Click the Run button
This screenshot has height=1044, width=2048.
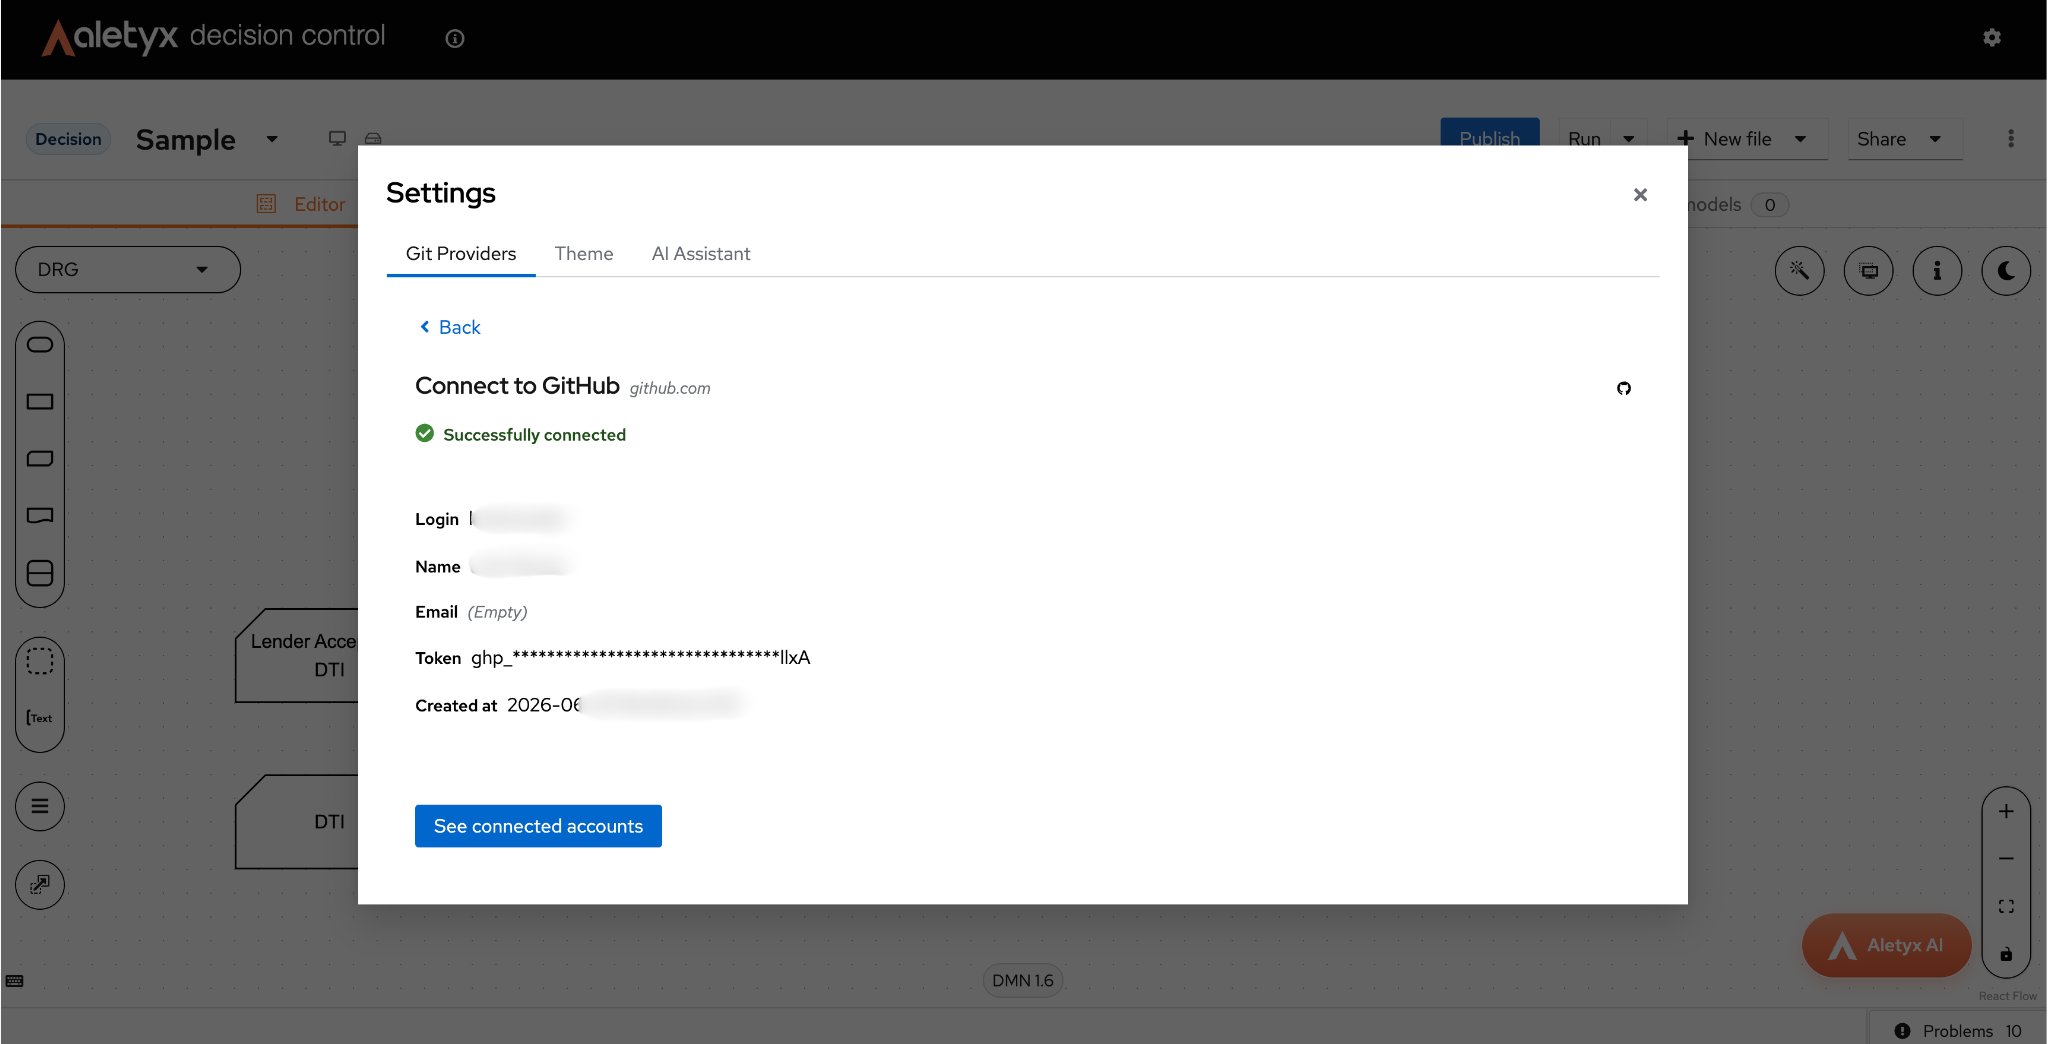pyautogui.click(x=1584, y=139)
